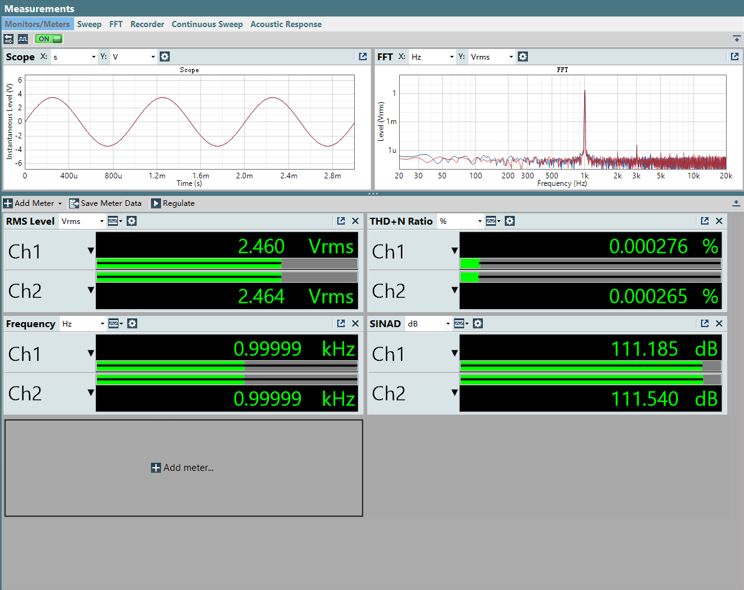Open RMS Level meter settings gear
The height and width of the screenshot is (590, 744).
pos(132,221)
